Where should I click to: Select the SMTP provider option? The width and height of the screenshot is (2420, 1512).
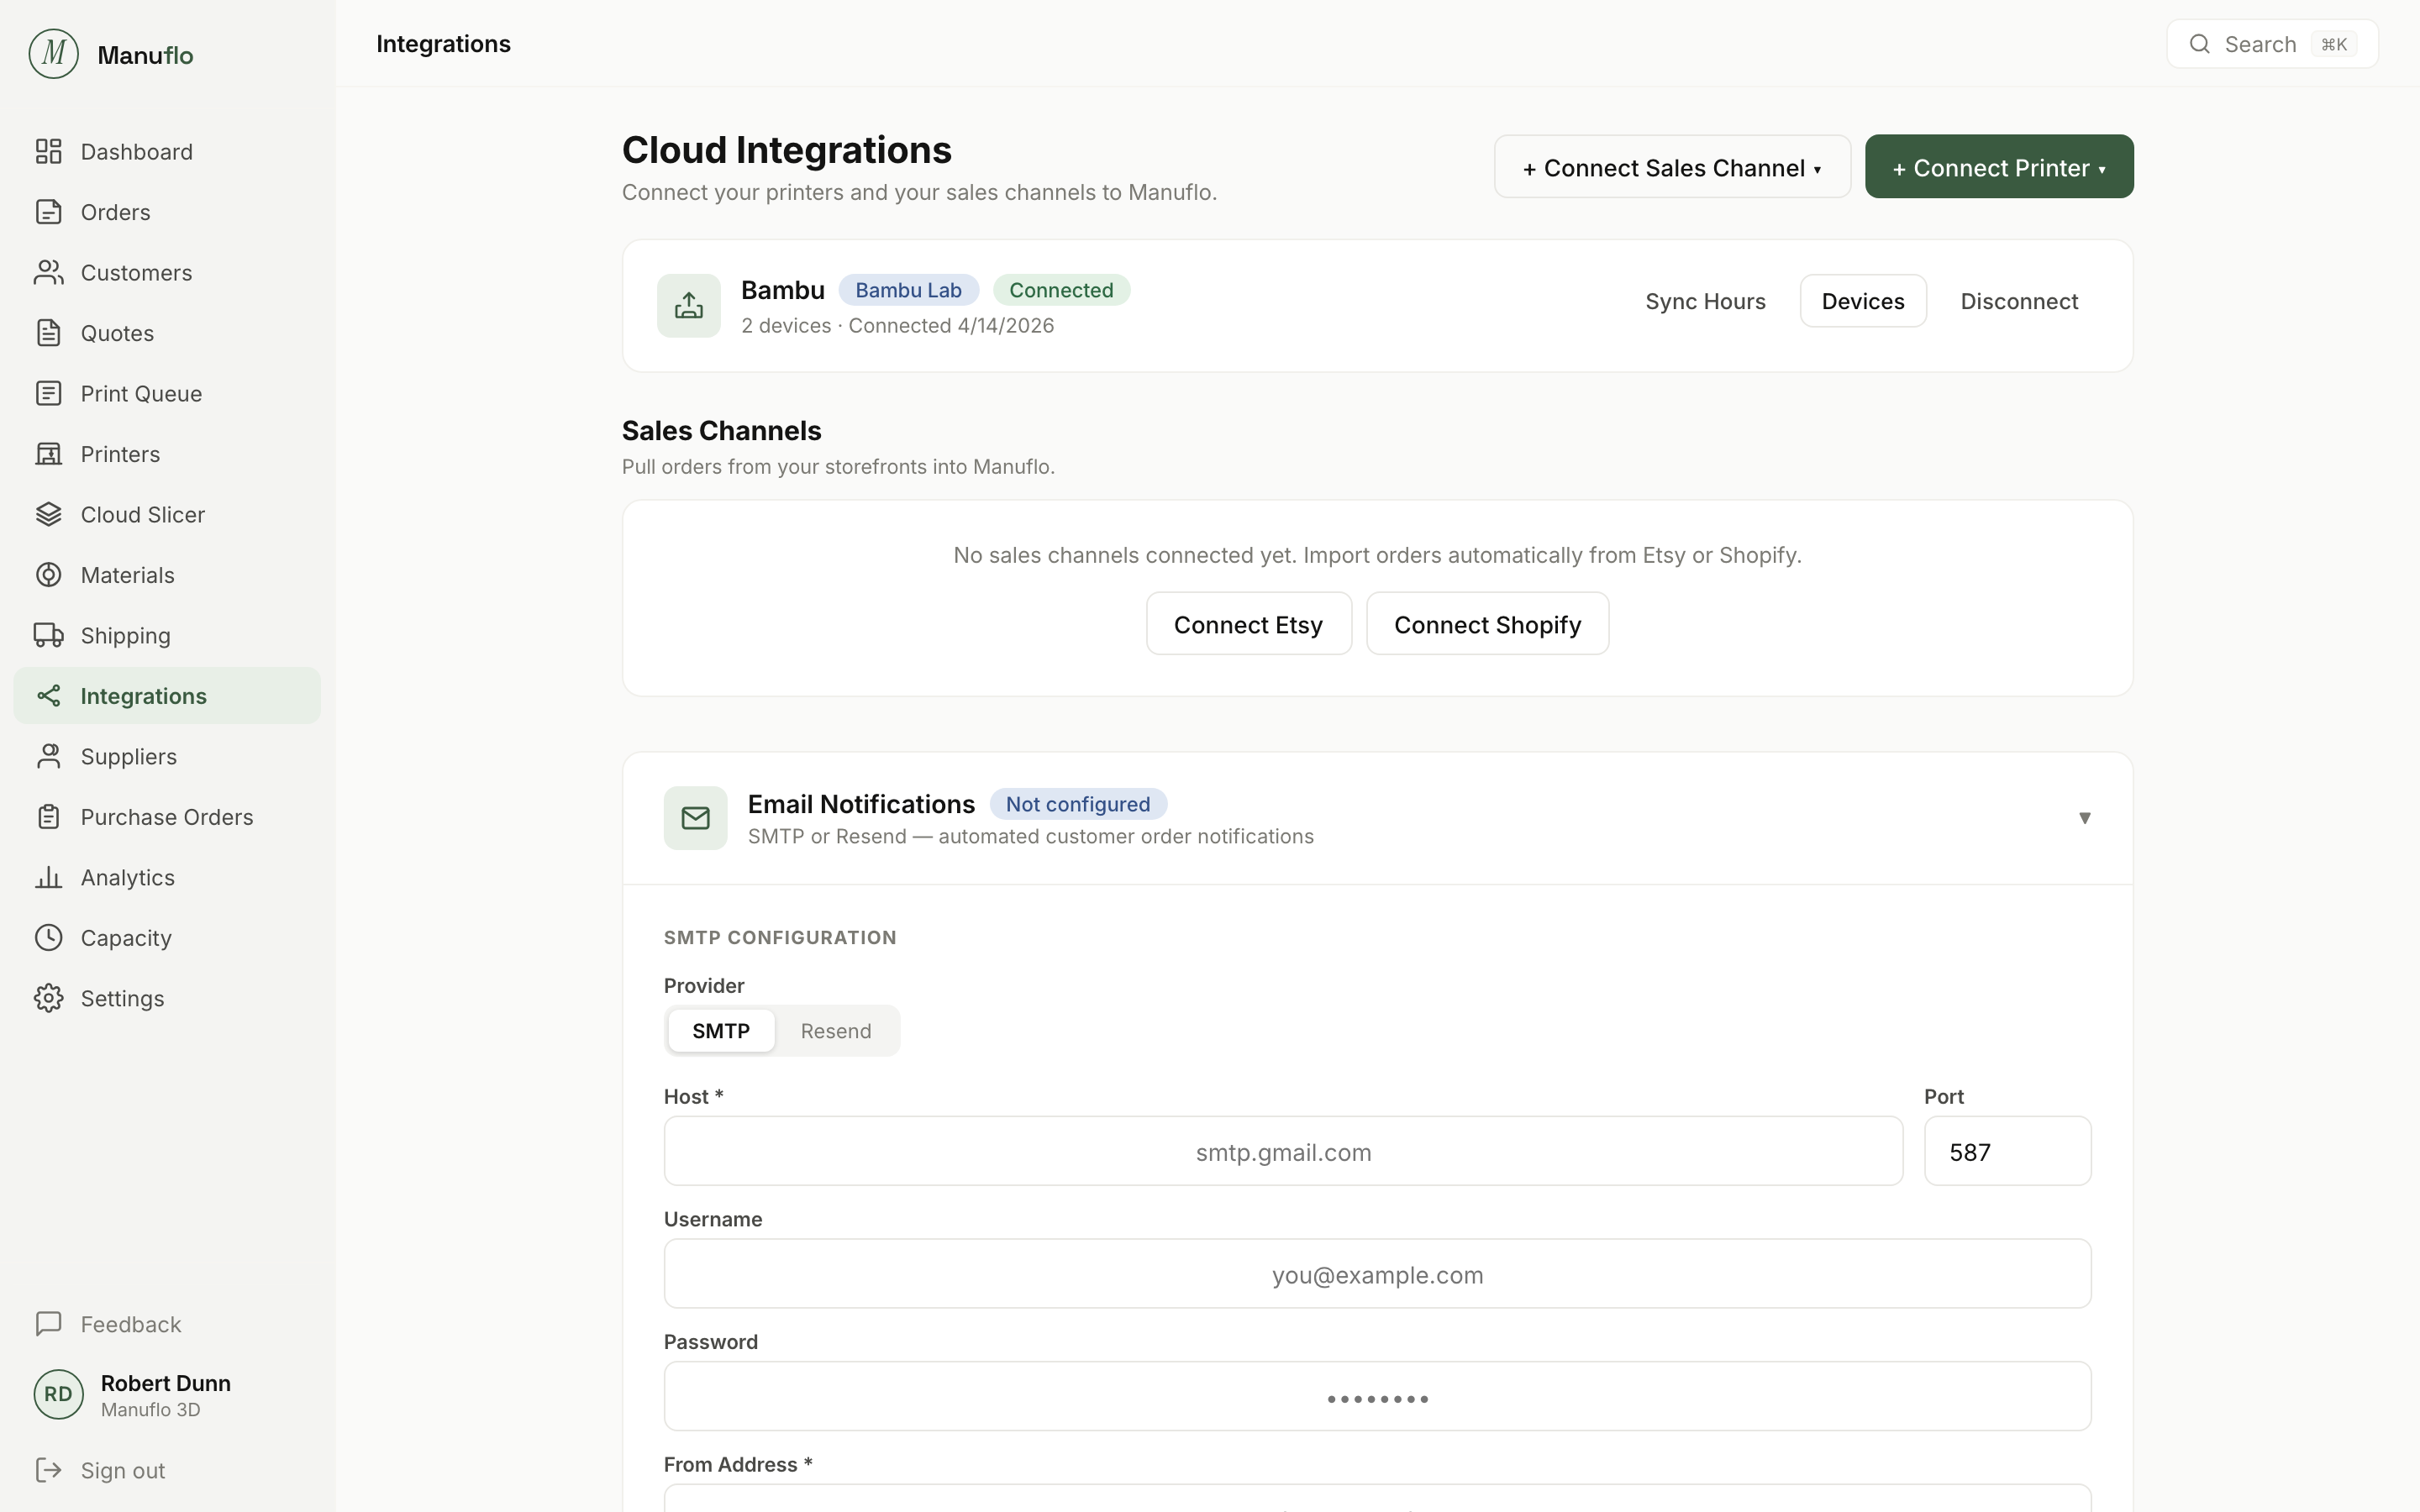coord(721,1031)
